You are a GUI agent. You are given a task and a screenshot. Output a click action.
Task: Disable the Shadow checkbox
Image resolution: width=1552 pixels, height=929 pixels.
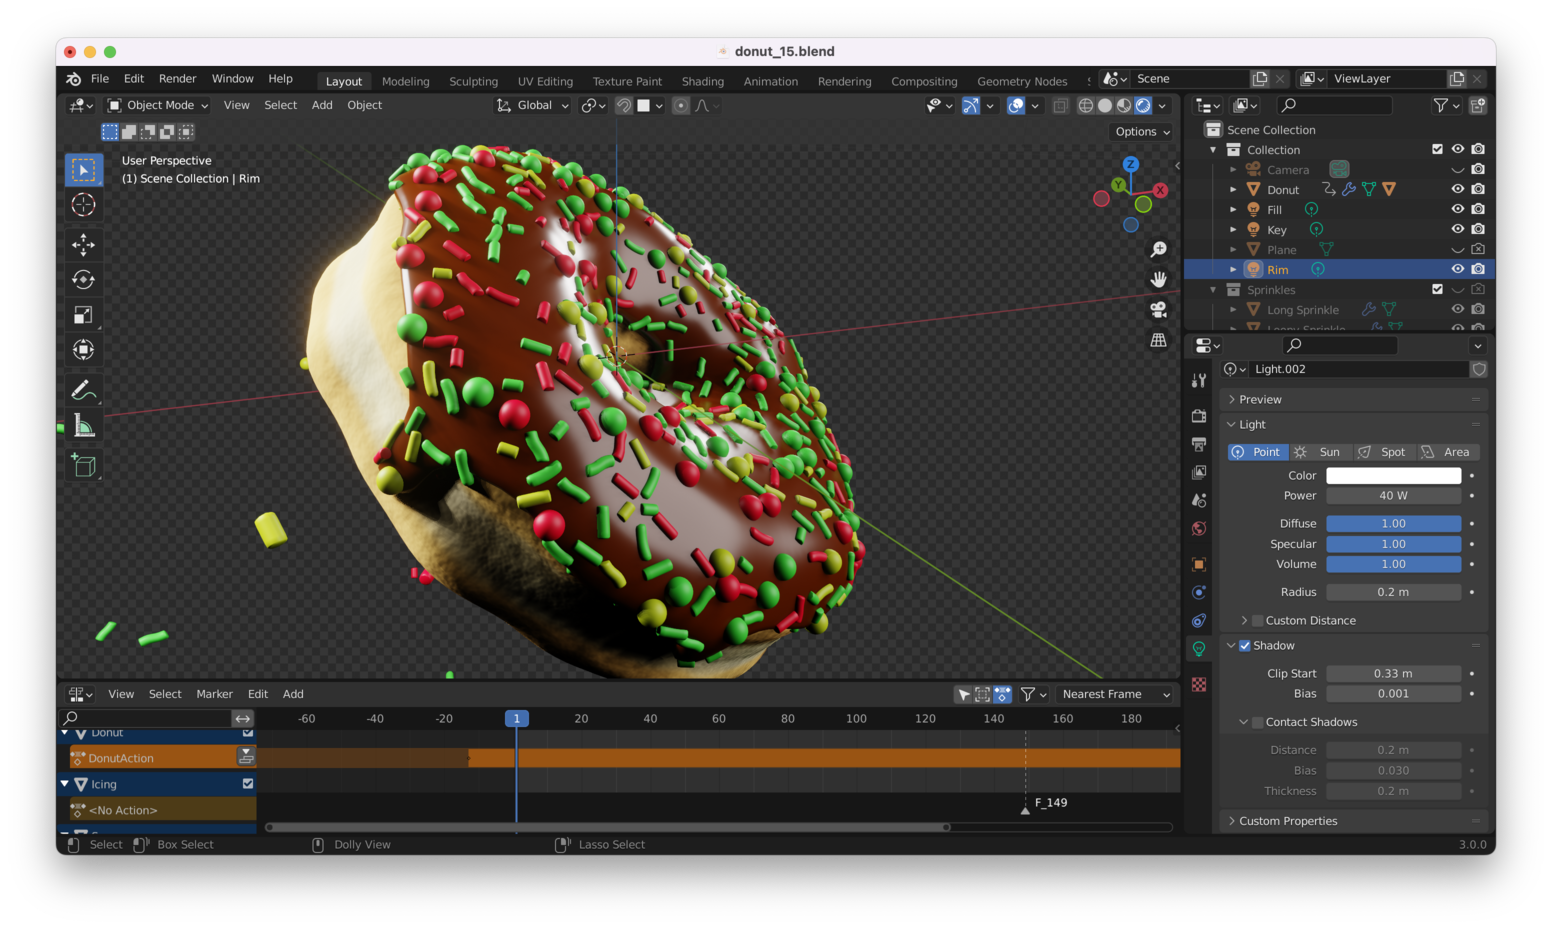click(x=1245, y=646)
